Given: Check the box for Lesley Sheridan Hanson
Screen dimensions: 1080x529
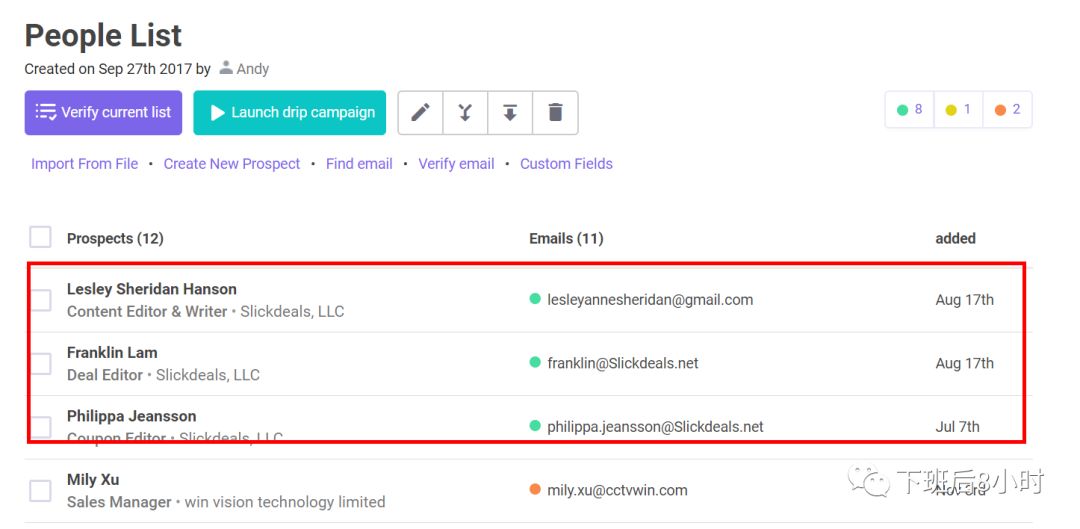Looking at the screenshot, I should [40, 300].
